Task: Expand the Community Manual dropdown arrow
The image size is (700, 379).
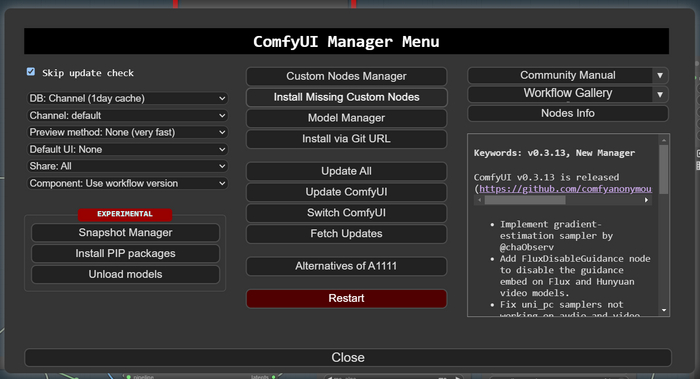Action: coord(660,75)
